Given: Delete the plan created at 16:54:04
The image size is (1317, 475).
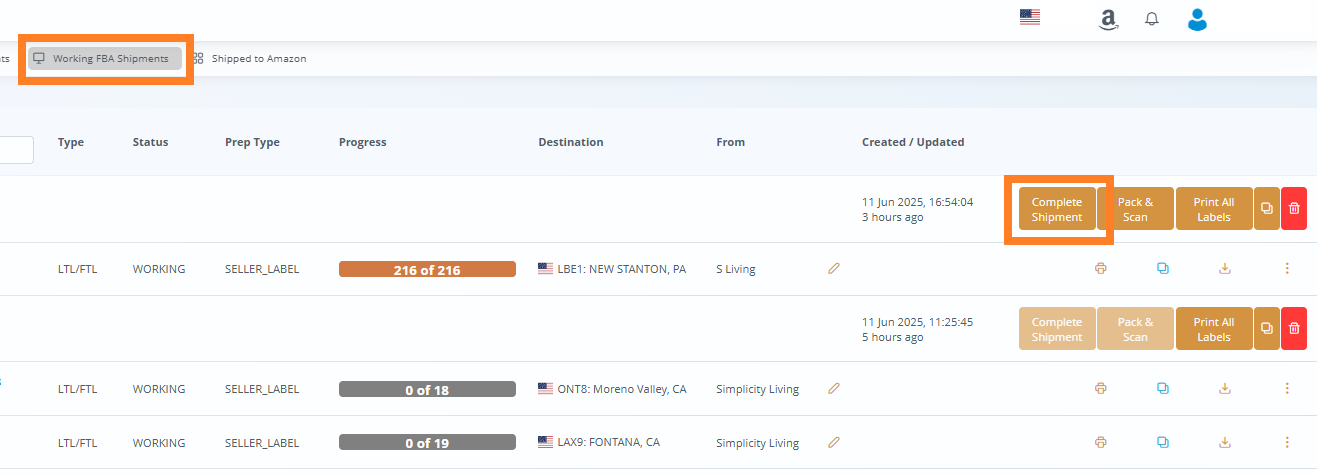Looking at the screenshot, I should (1293, 209).
